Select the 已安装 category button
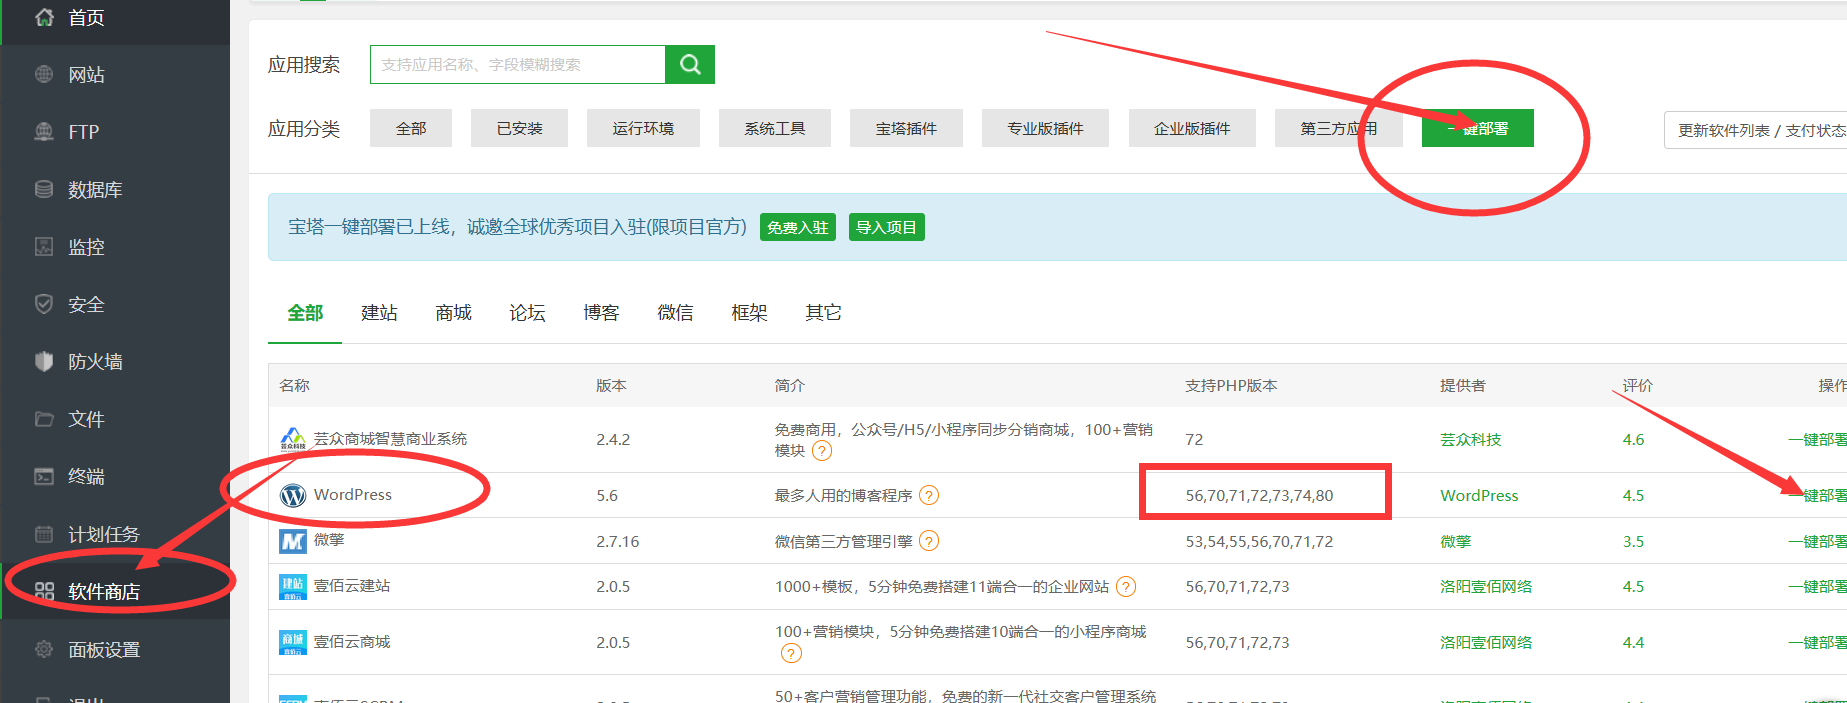 520,128
